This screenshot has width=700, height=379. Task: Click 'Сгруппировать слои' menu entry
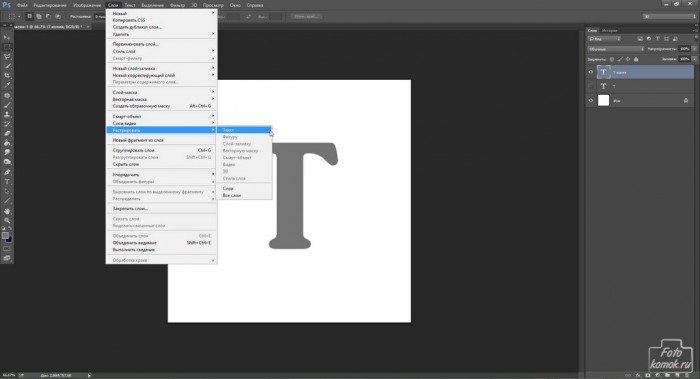[x=162, y=150]
